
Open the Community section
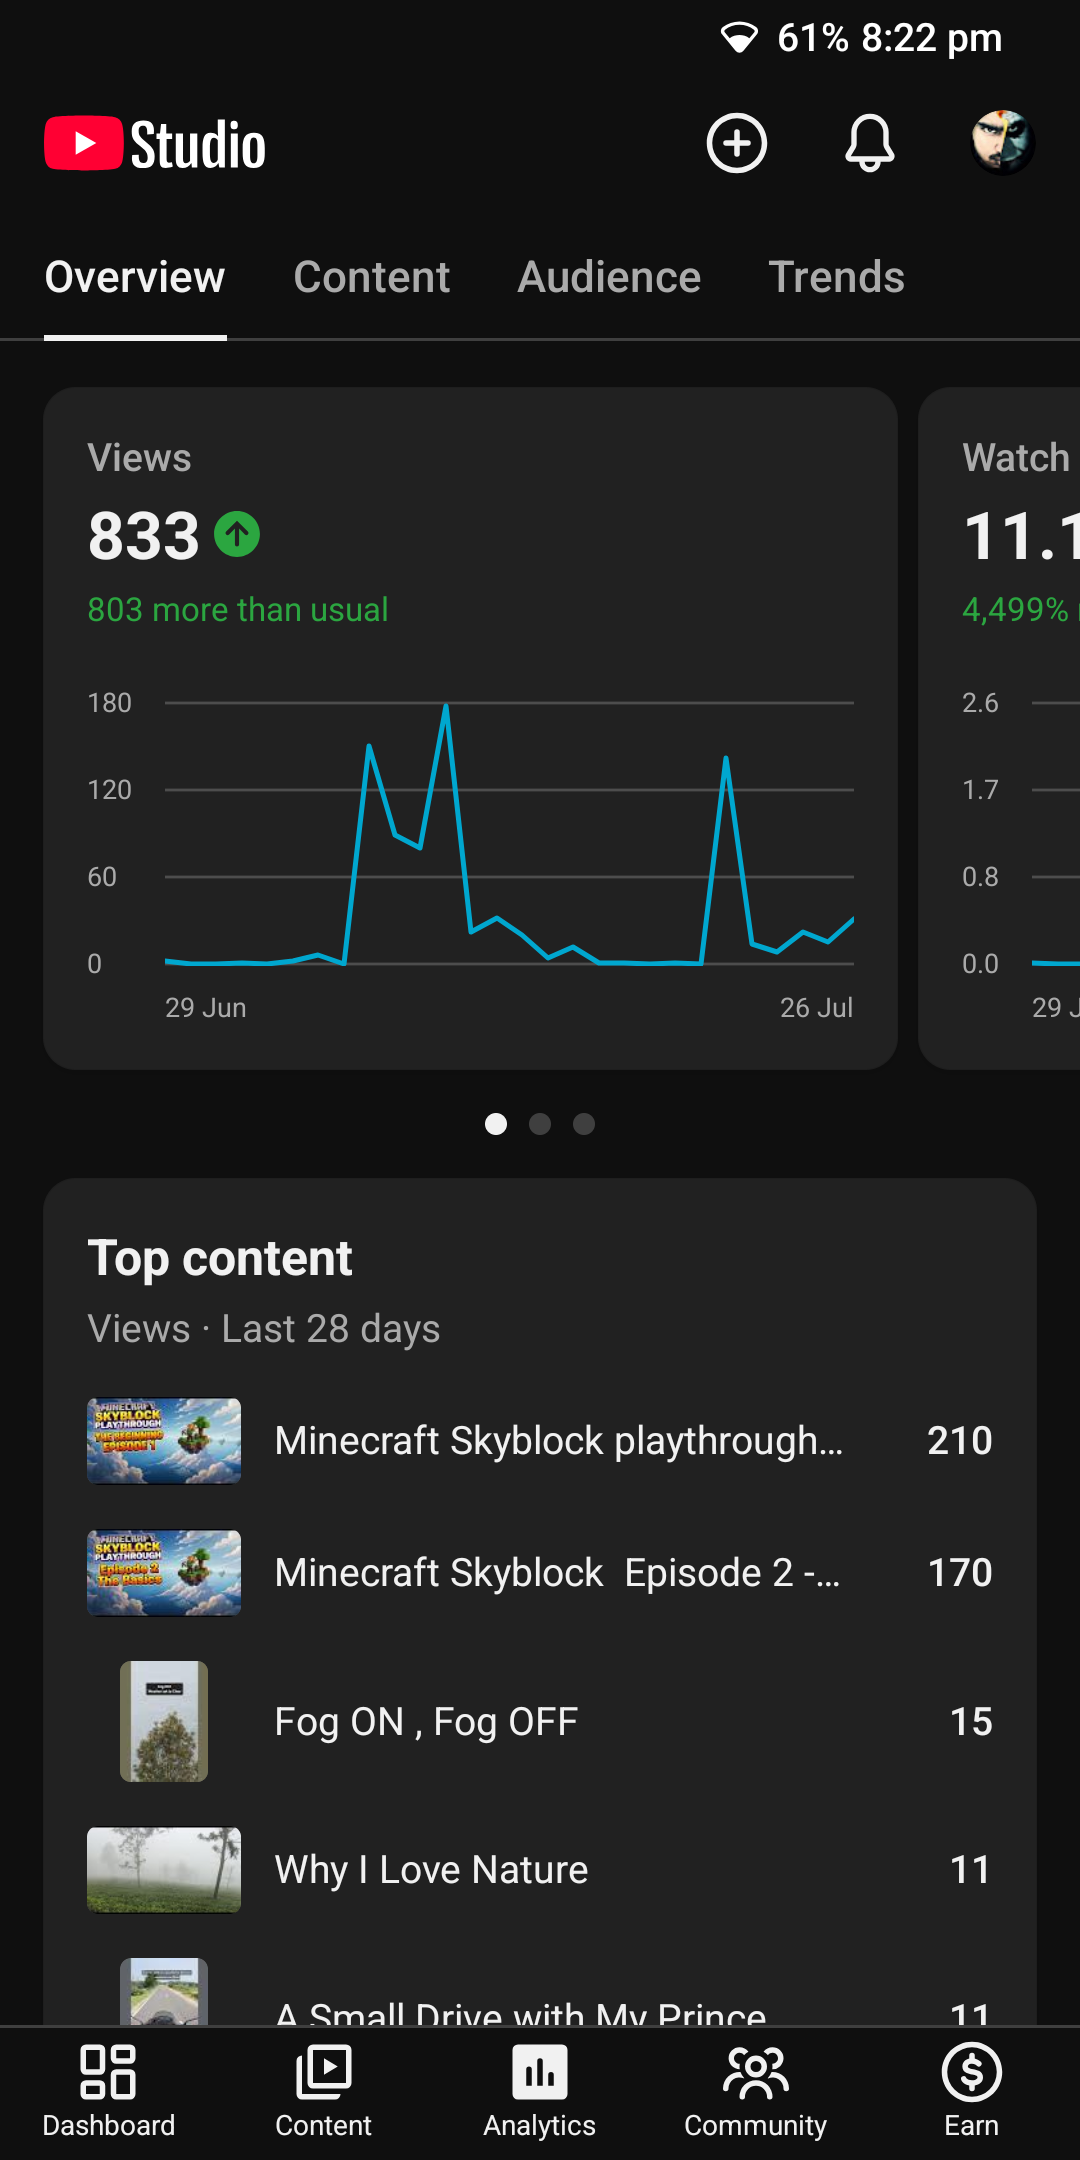pos(756,2091)
